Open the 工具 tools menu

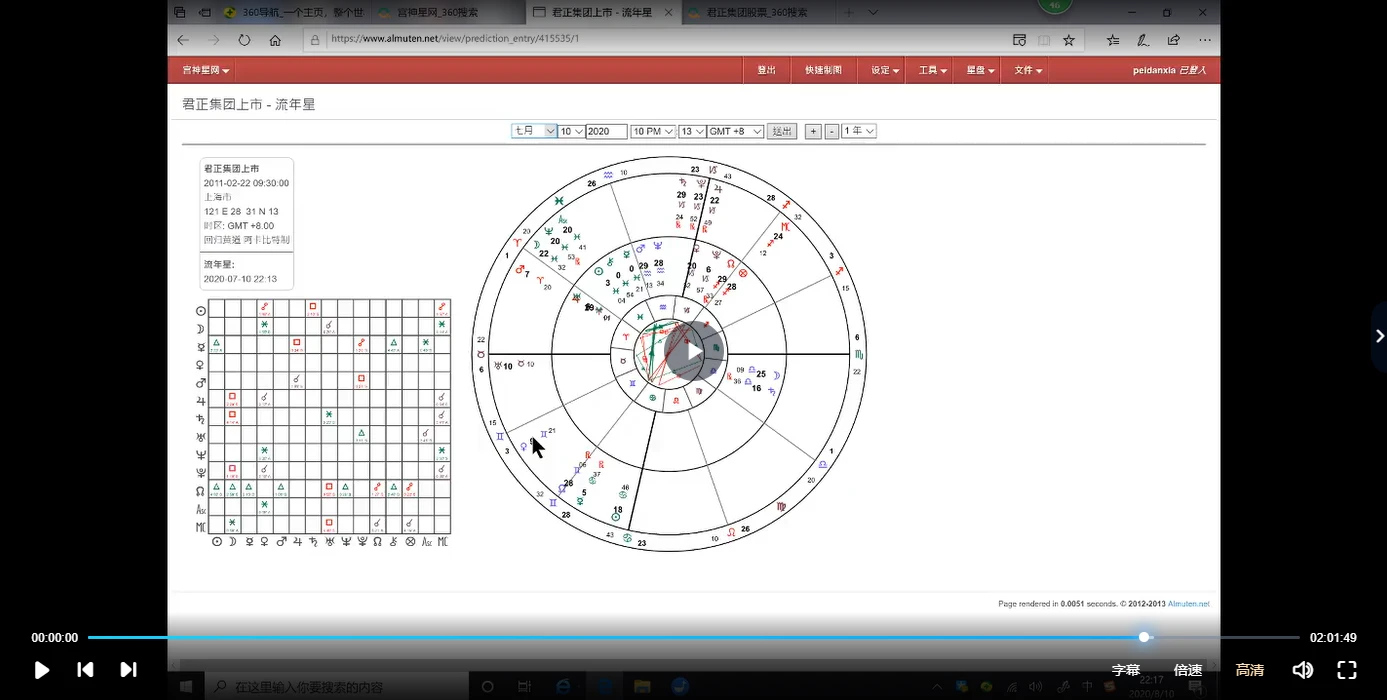pos(933,70)
